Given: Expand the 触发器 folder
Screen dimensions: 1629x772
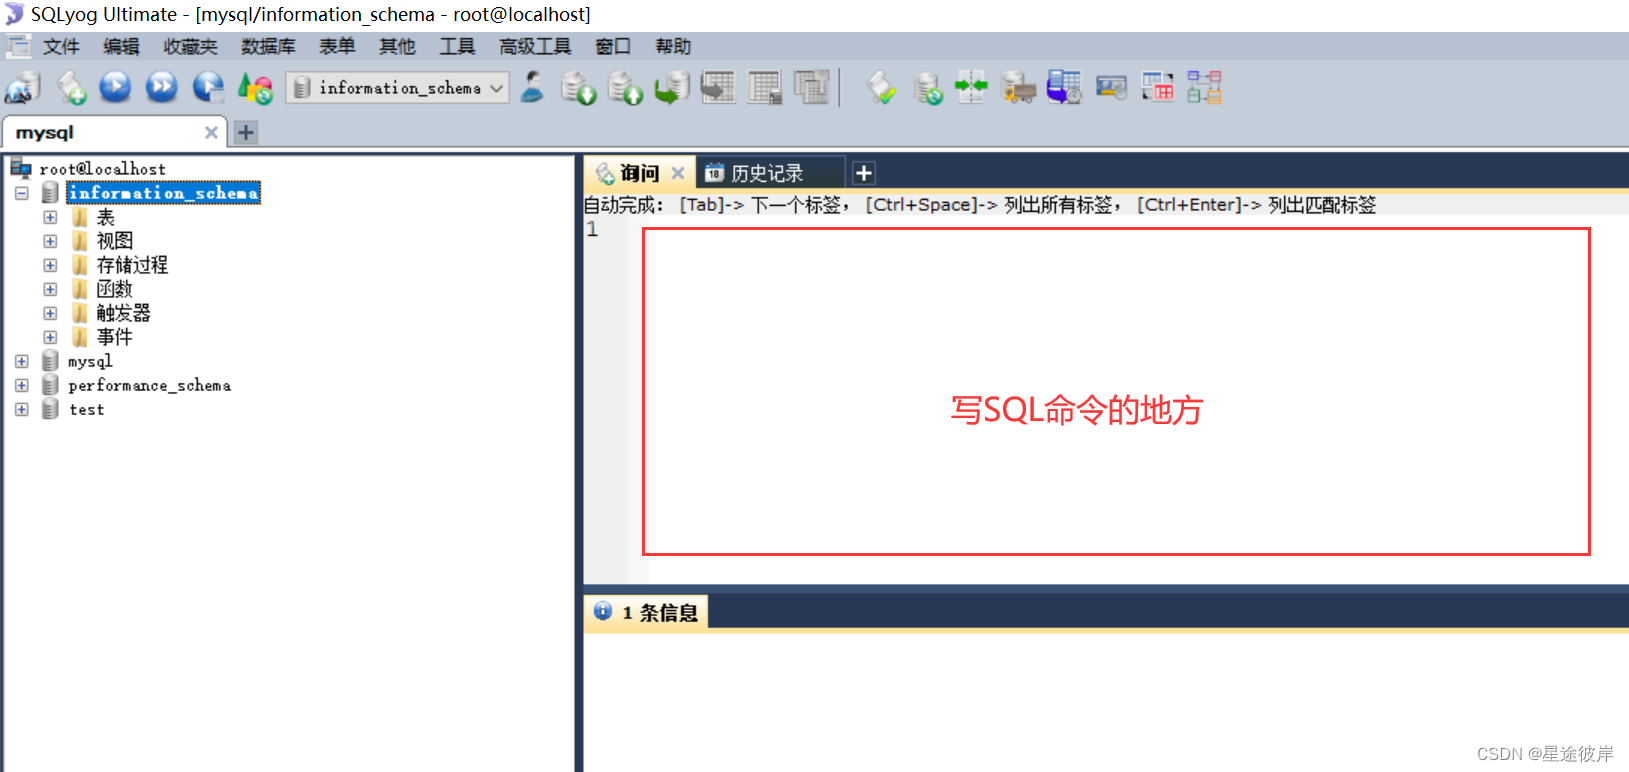Looking at the screenshot, I should pyautogui.click(x=50, y=313).
